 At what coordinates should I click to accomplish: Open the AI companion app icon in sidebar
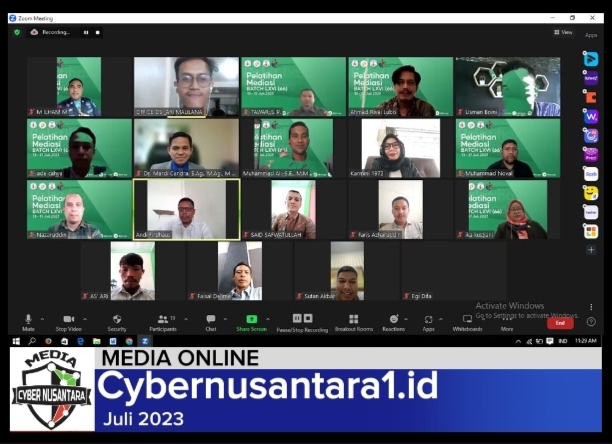(x=591, y=135)
